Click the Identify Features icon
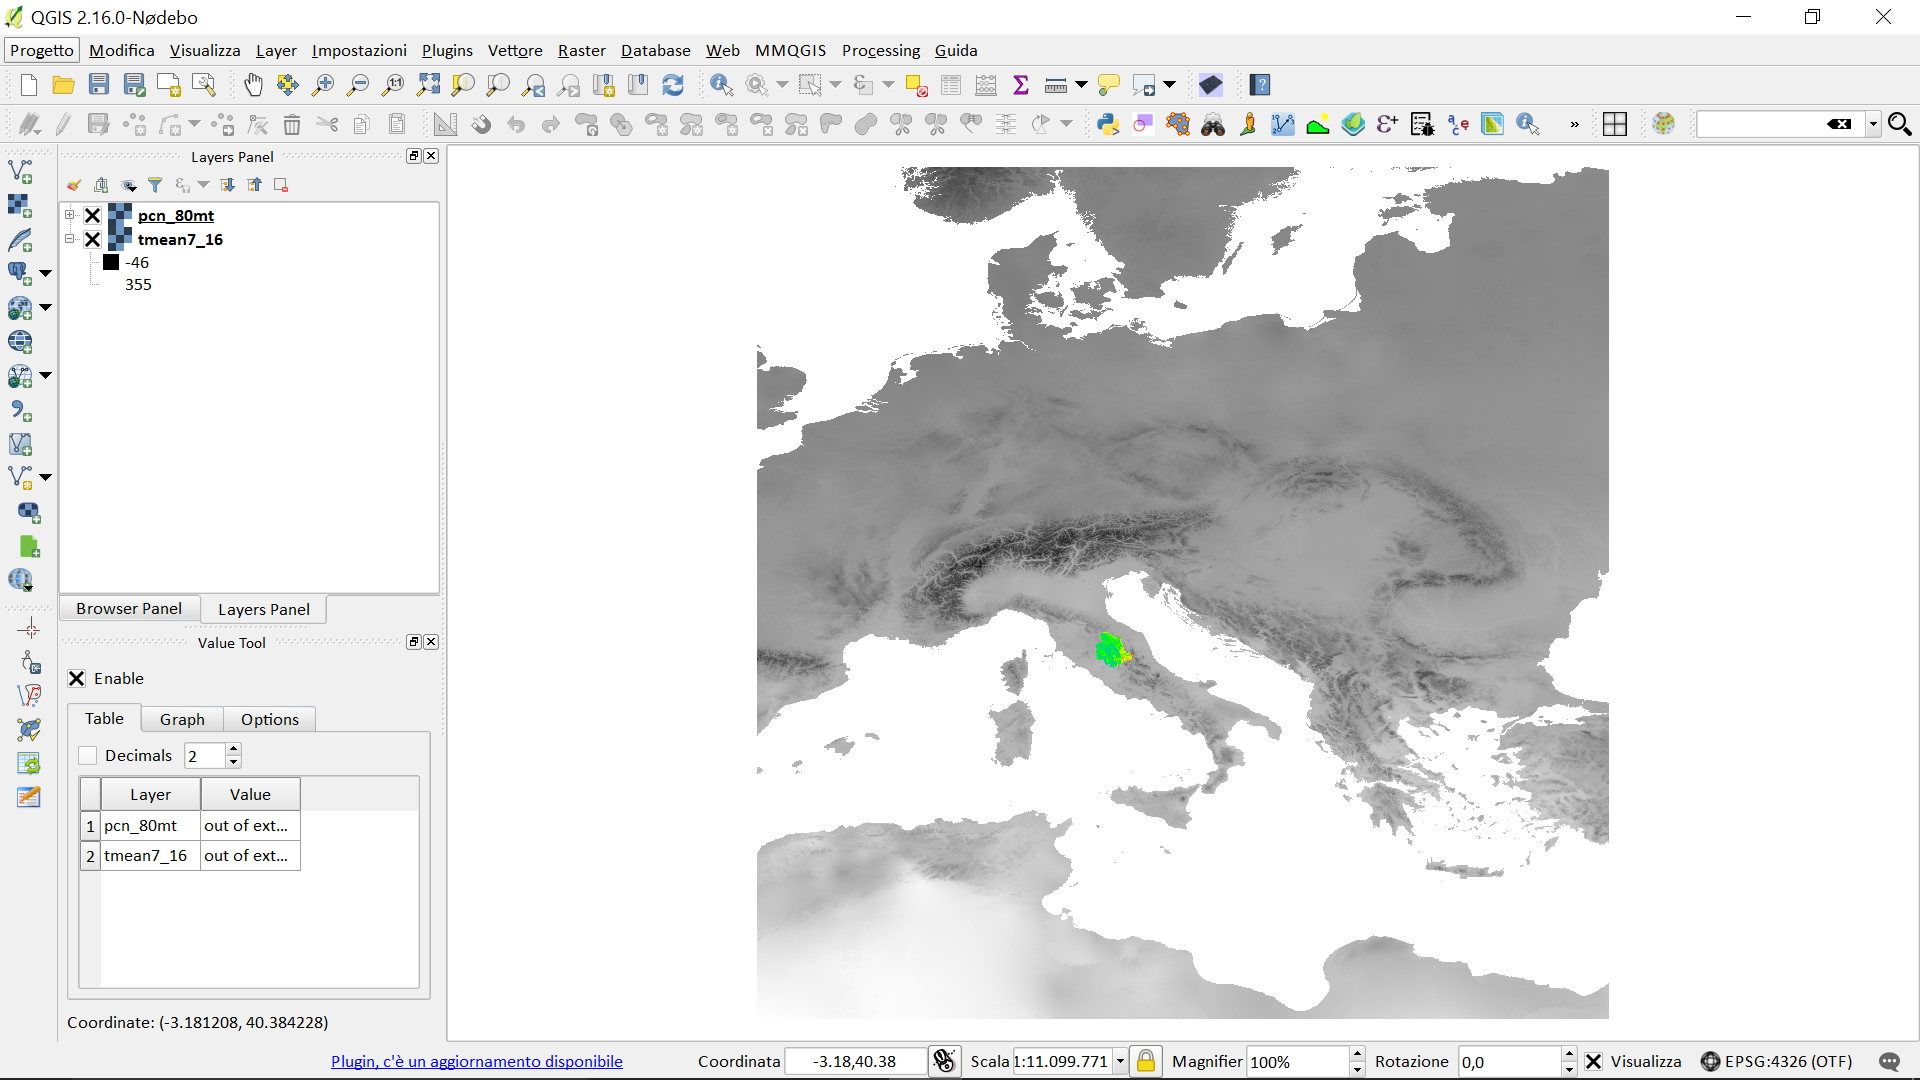 tap(721, 85)
